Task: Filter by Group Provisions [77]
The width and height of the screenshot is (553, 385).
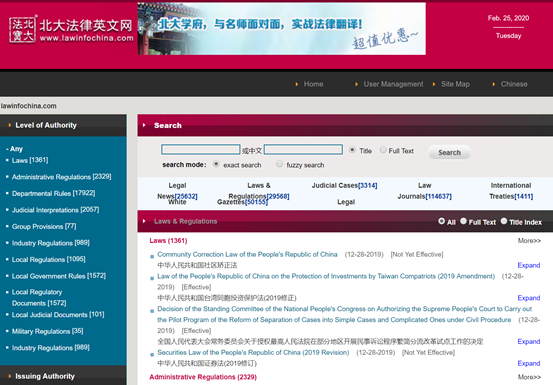Action: click(44, 226)
